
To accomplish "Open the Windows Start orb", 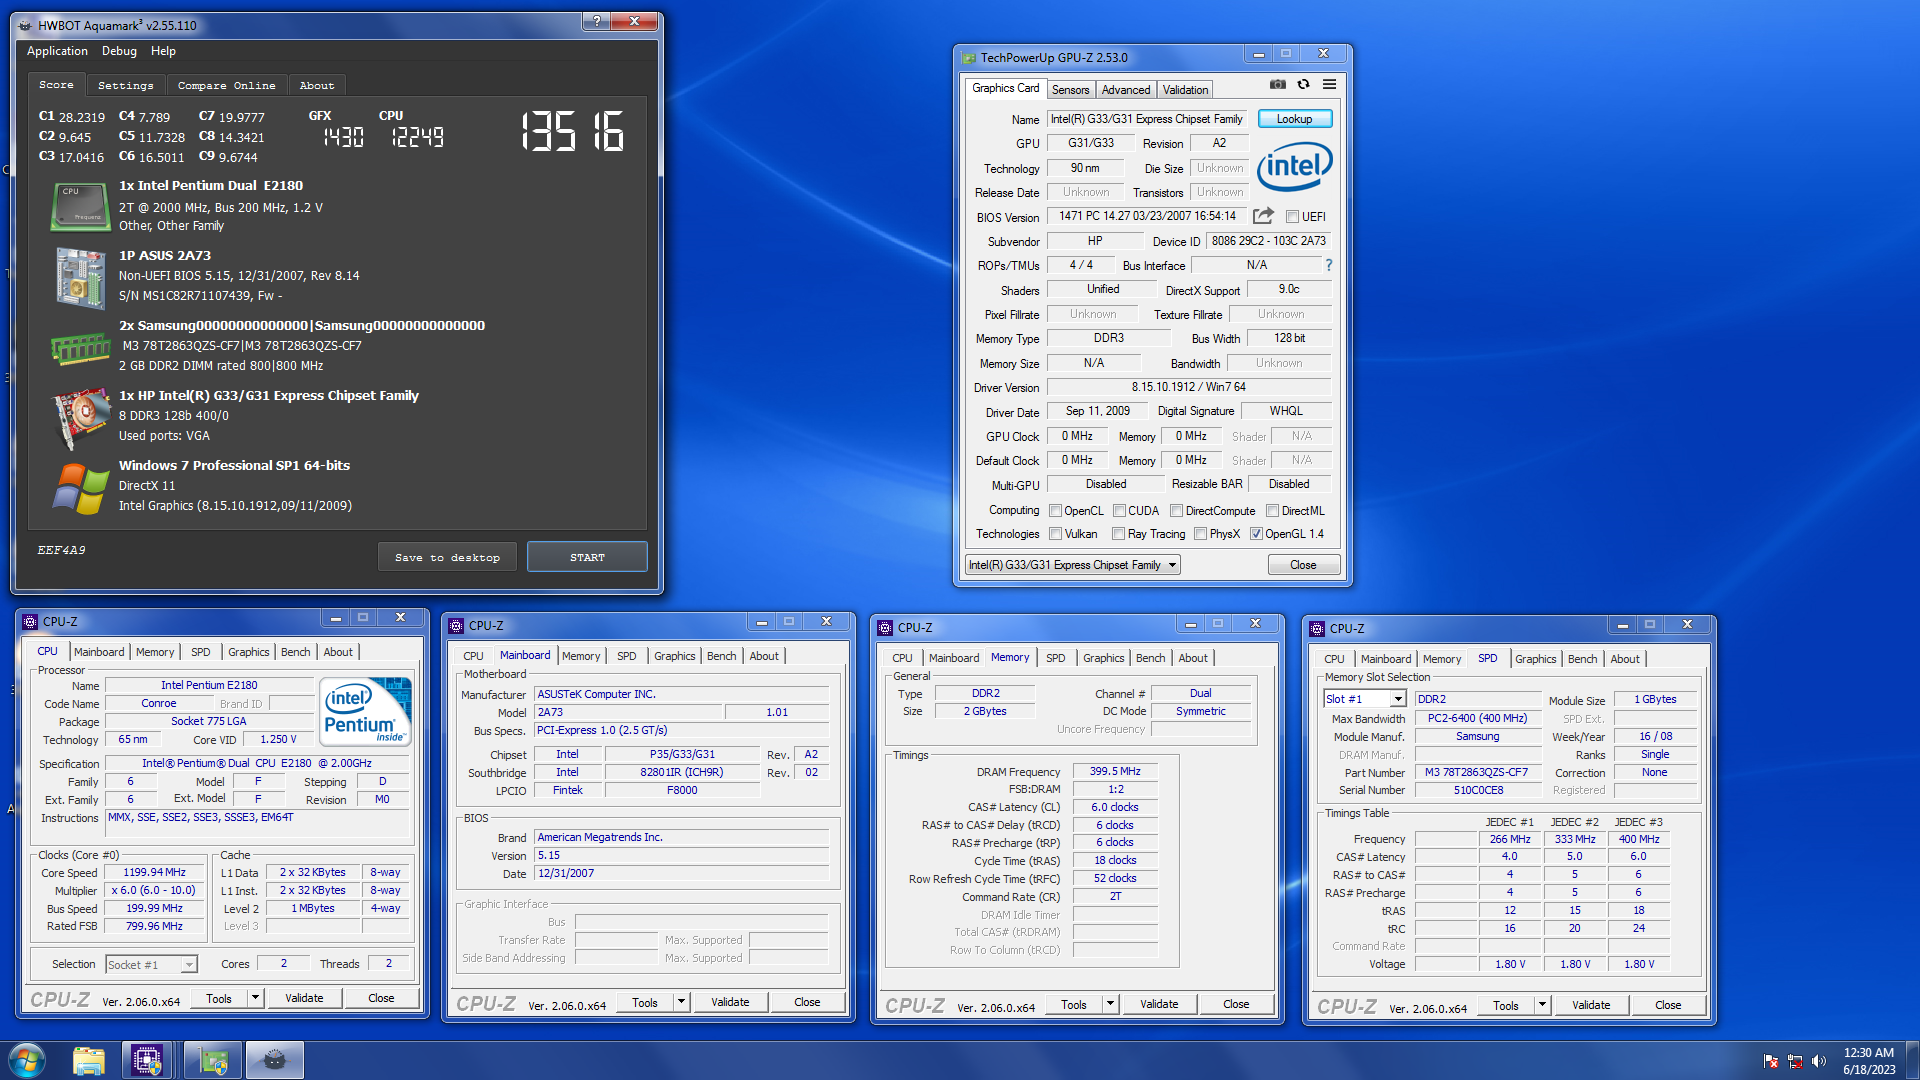I will click(x=27, y=1060).
